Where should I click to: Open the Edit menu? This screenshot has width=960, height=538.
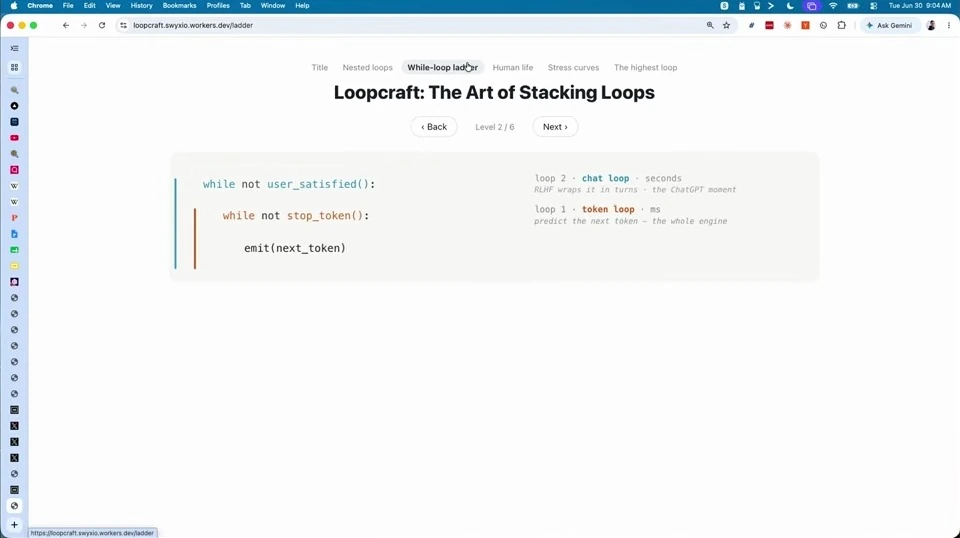[89, 6]
